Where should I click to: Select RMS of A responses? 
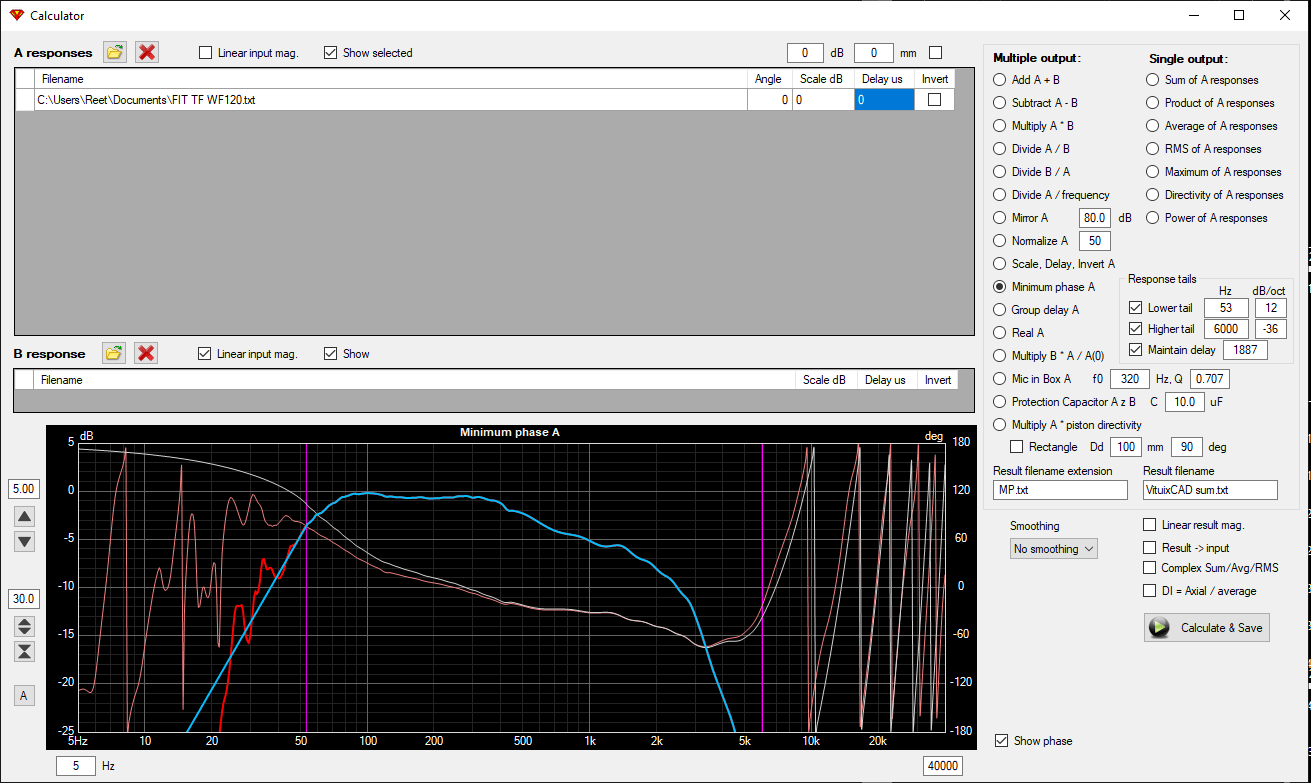click(x=1153, y=149)
